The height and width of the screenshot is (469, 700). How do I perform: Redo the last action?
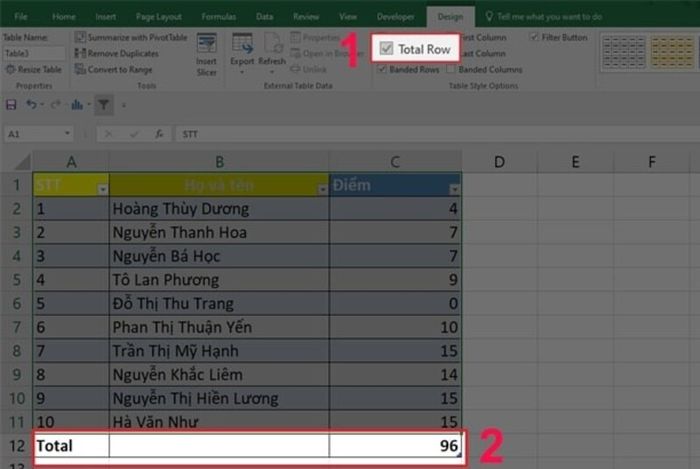click(x=55, y=105)
